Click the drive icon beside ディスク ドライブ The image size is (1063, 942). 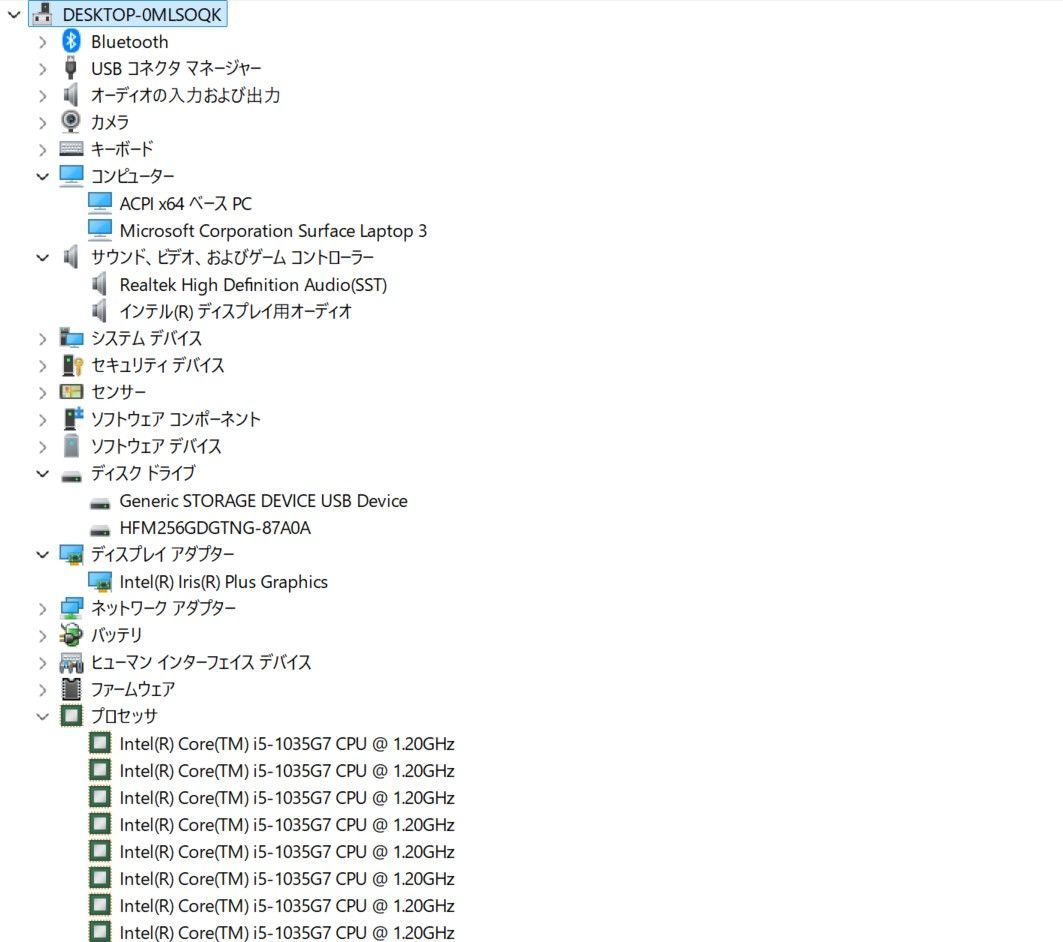[71, 477]
